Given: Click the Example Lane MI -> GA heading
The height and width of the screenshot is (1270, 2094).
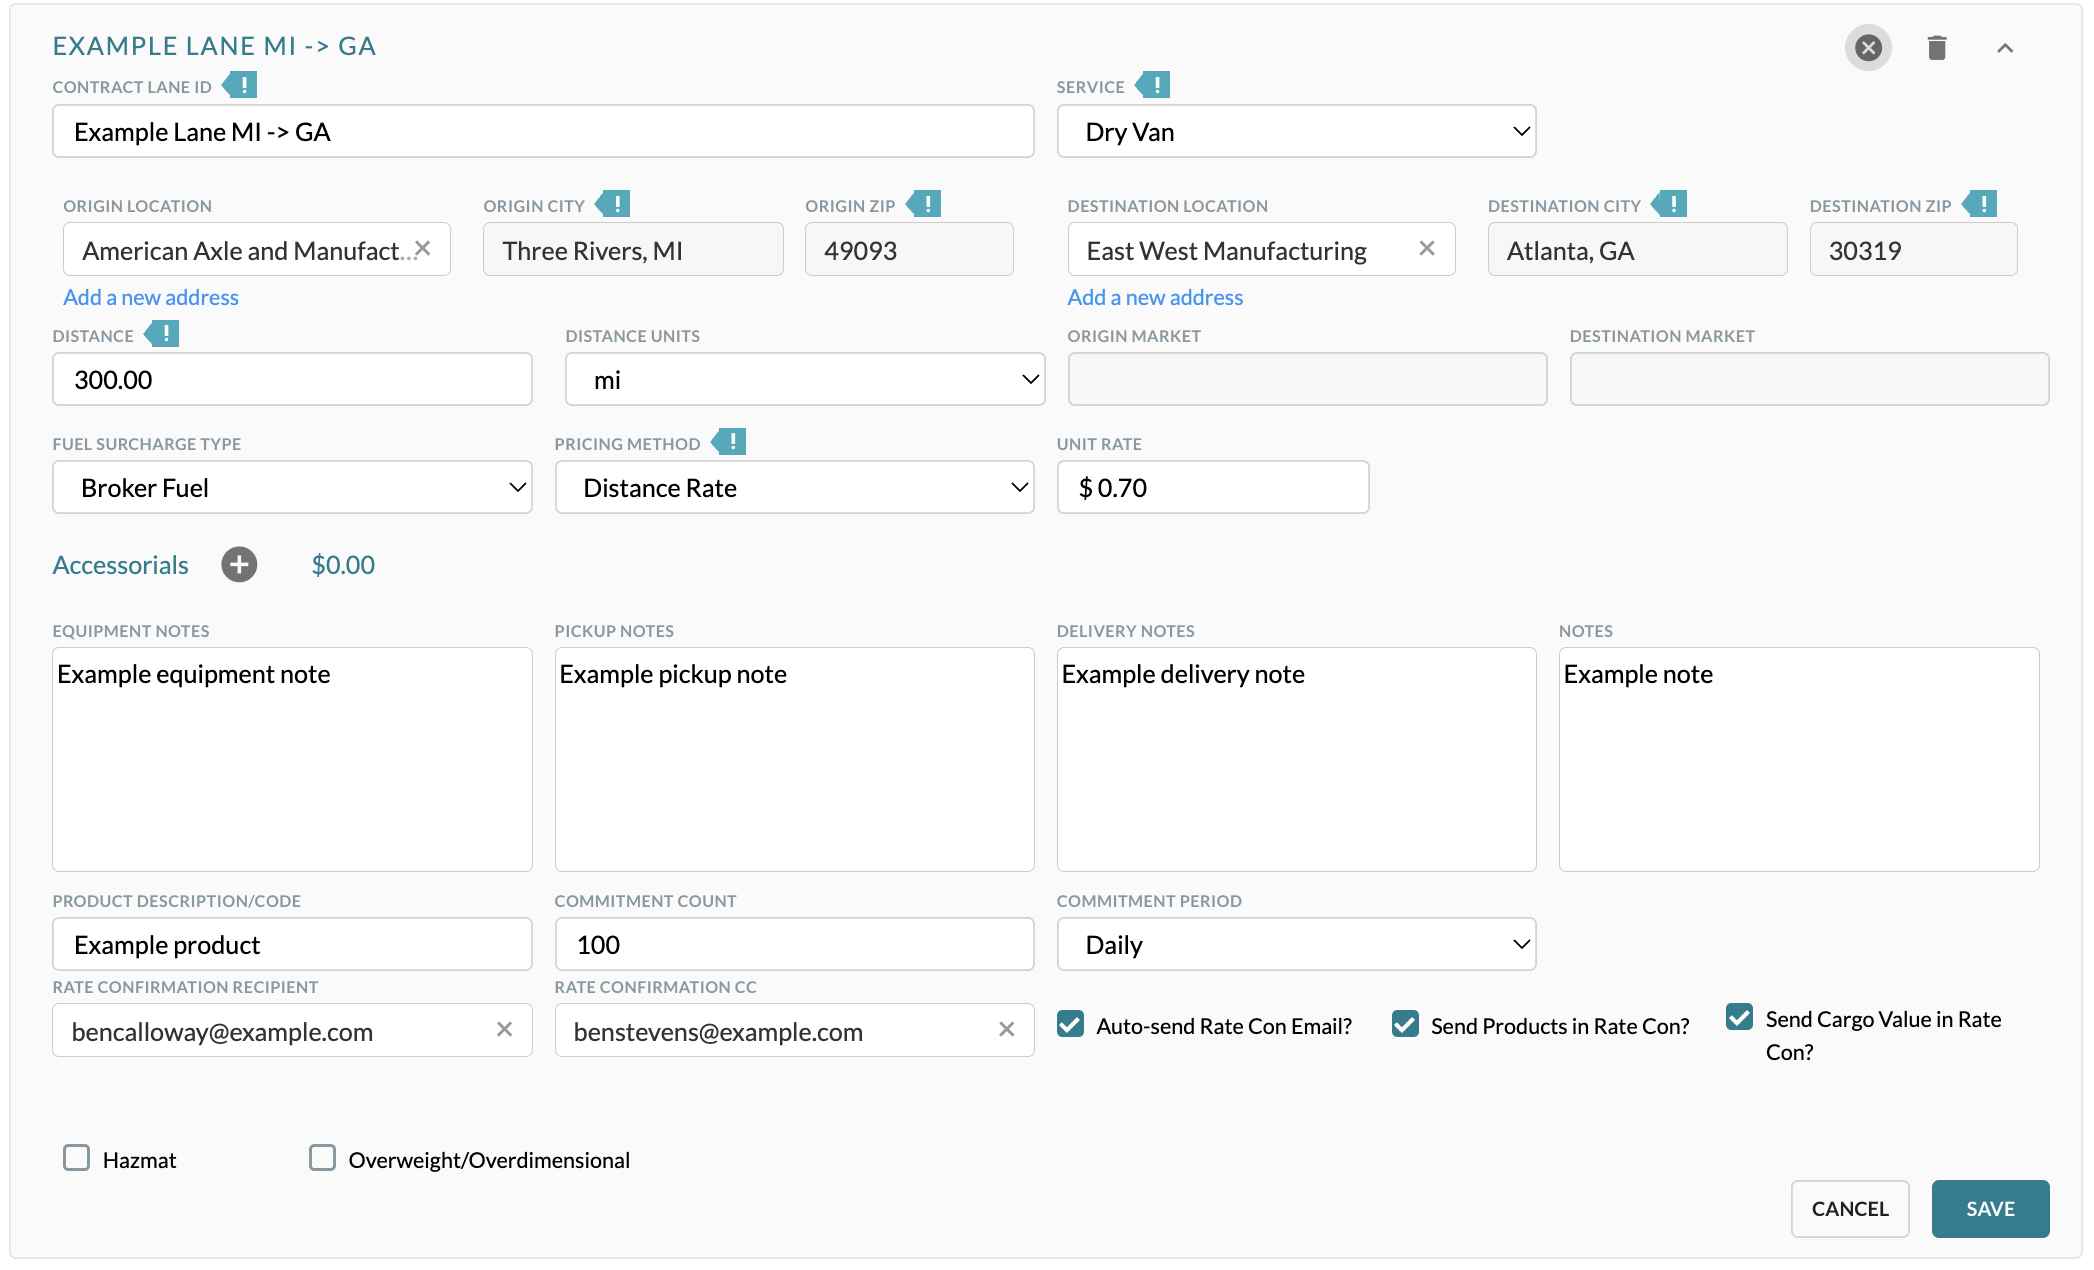Looking at the screenshot, I should tap(214, 46).
